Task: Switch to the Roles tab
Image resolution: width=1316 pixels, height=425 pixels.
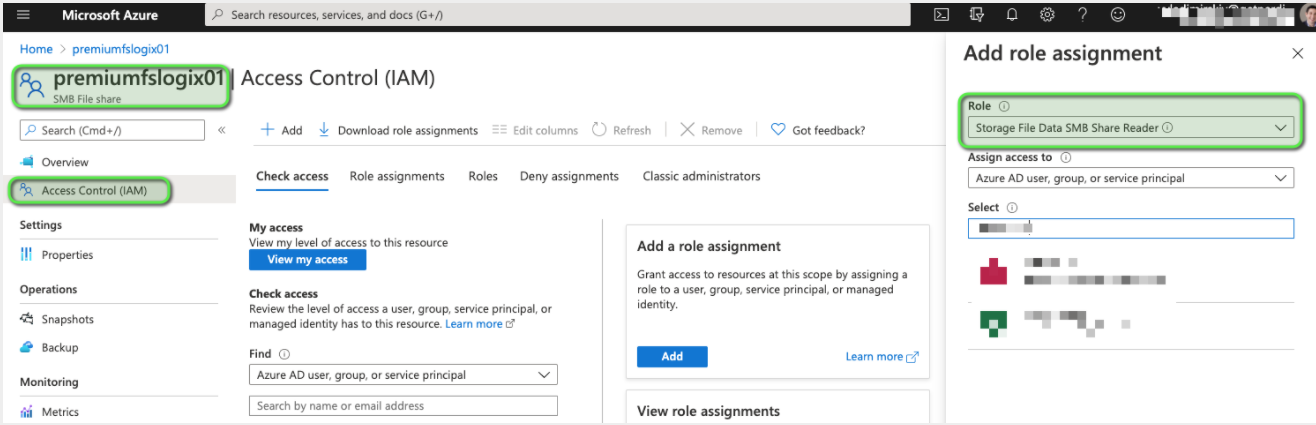Action: (x=483, y=176)
